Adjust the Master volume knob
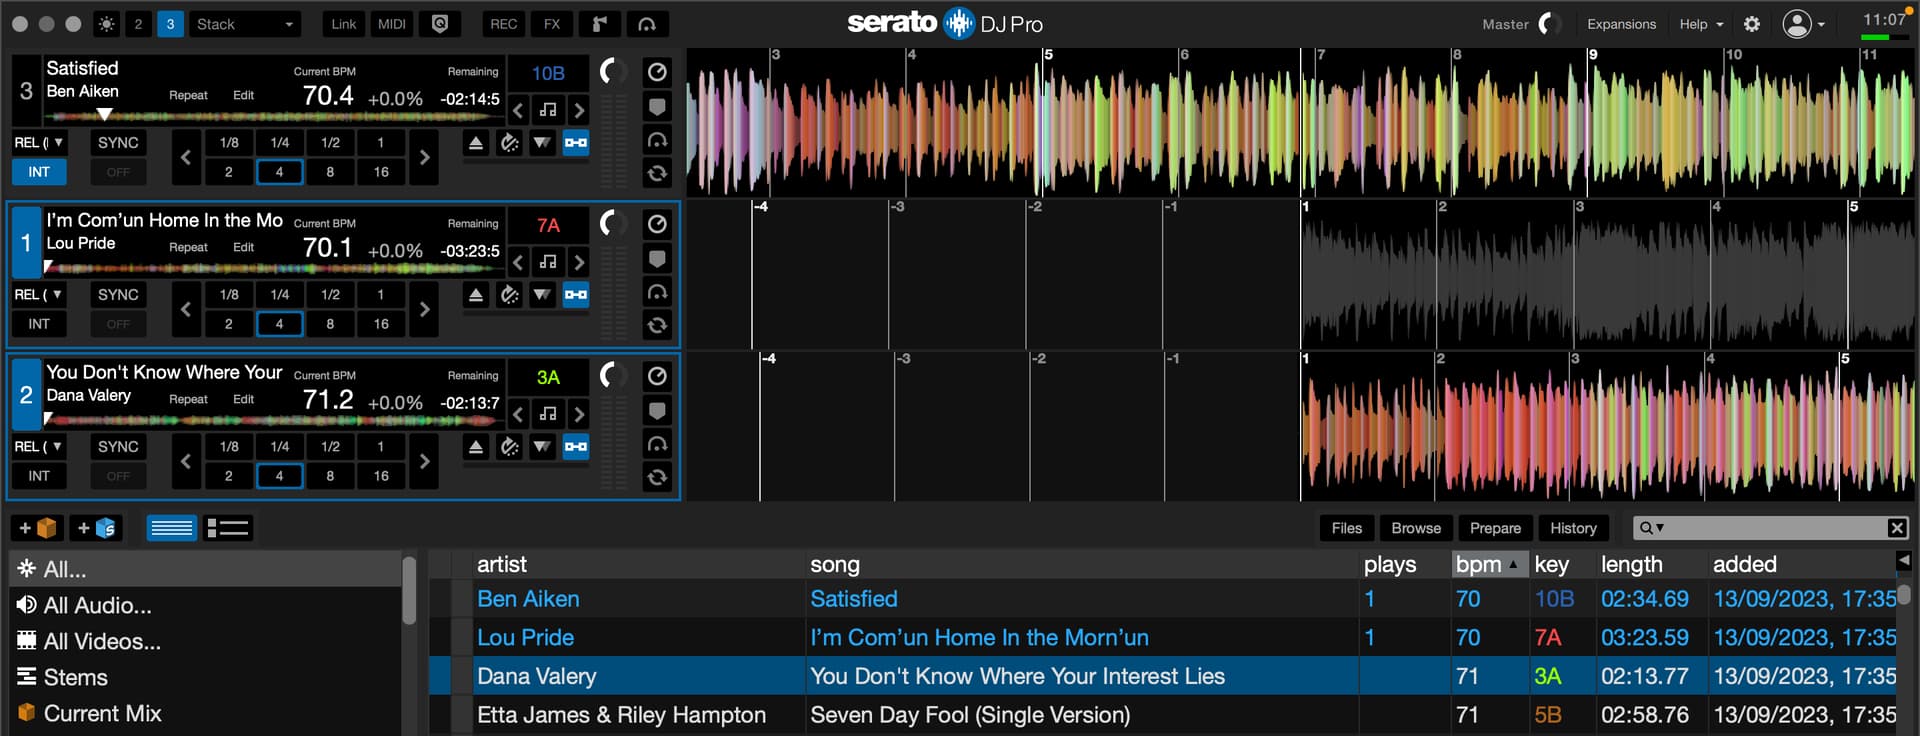 (1548, 24)
